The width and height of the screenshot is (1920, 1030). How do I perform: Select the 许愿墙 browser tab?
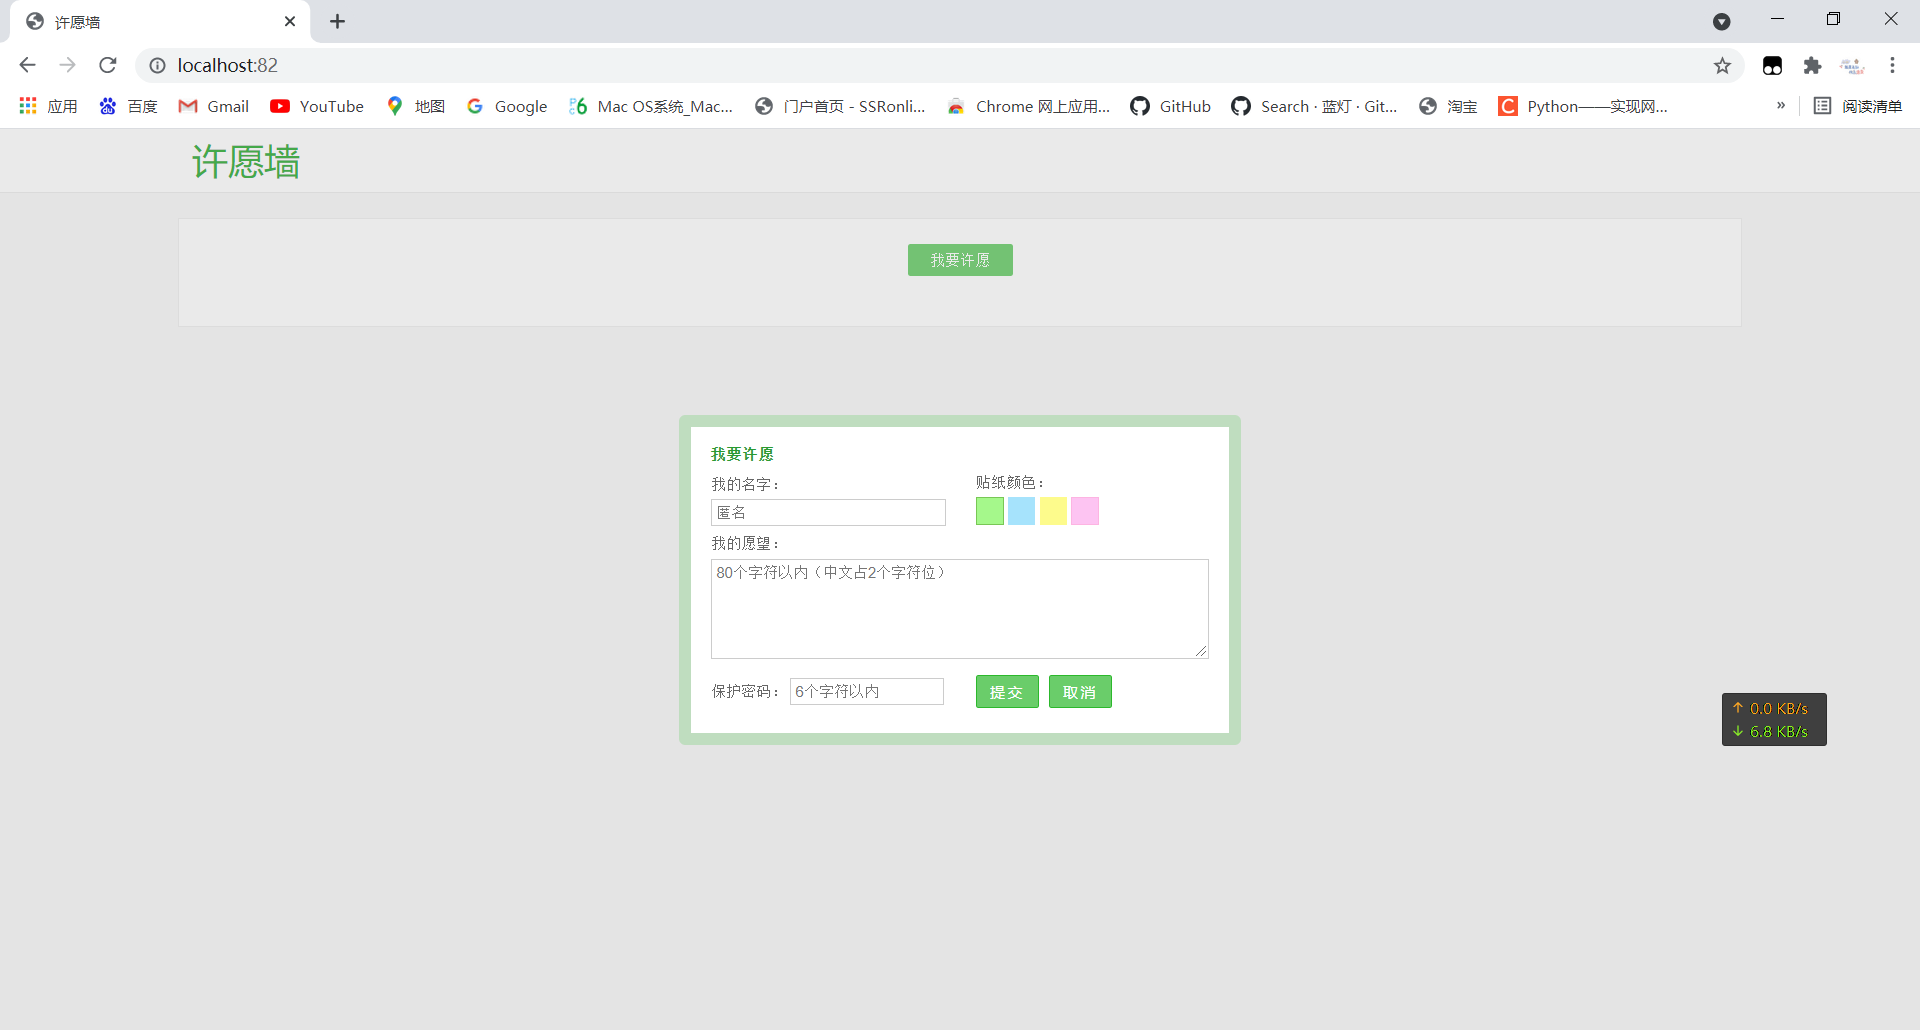pos(160,21)
